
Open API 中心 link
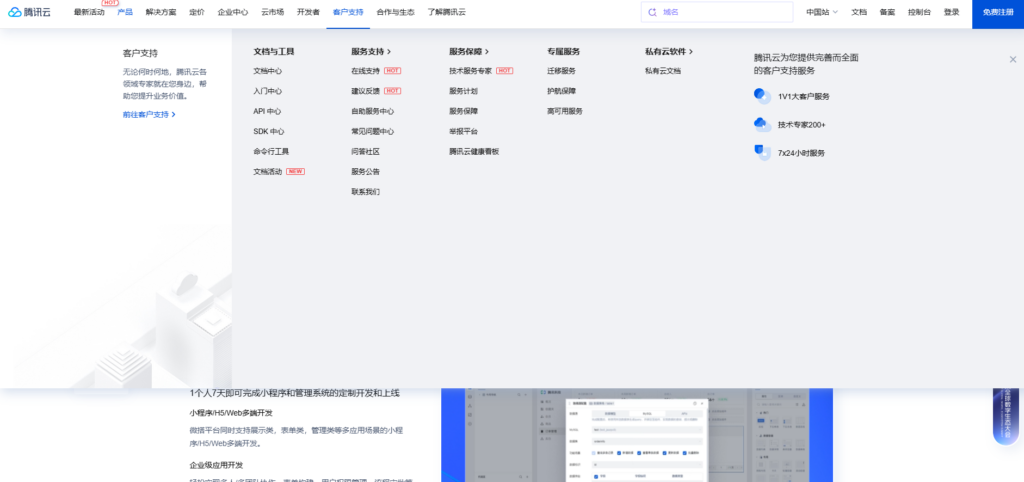pos(267,111)
